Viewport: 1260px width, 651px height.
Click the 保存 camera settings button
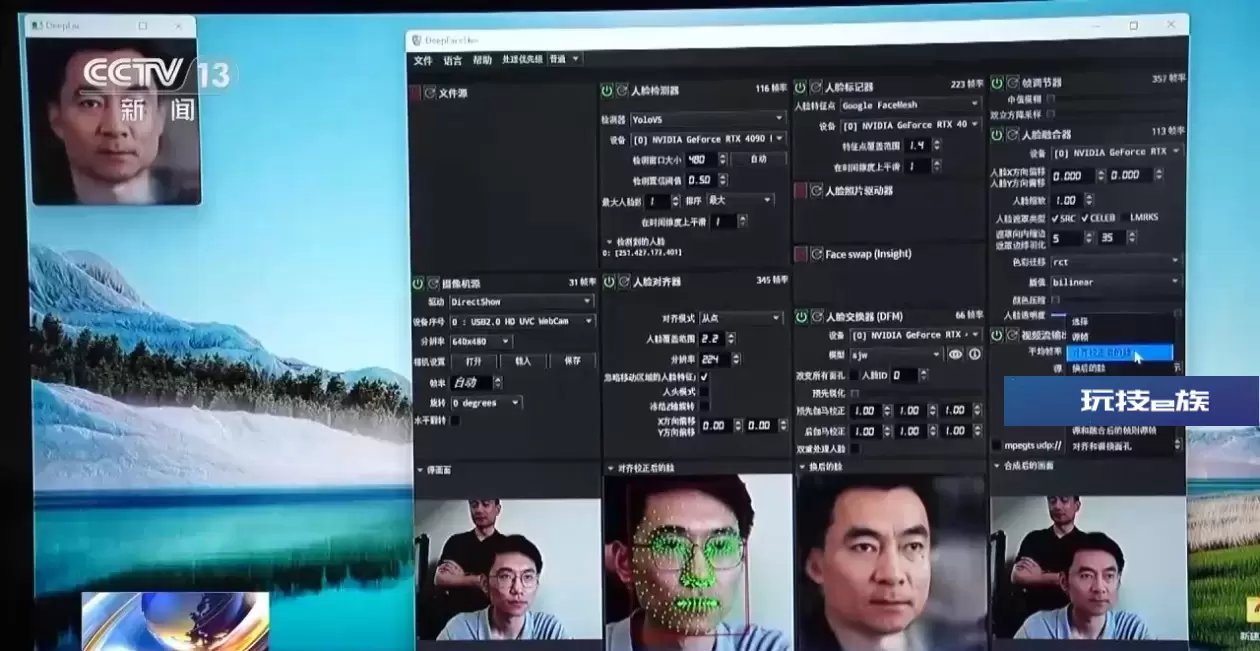tap(573, 361)
